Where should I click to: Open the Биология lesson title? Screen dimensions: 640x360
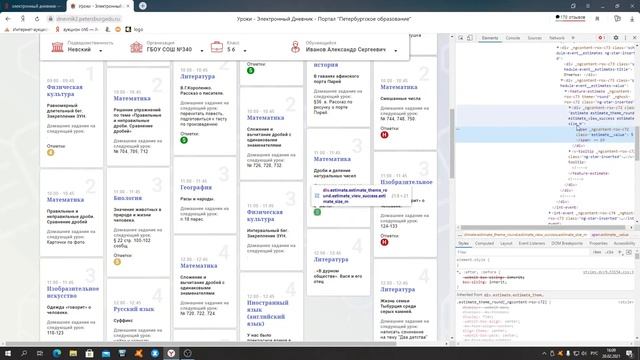[128, 198]
